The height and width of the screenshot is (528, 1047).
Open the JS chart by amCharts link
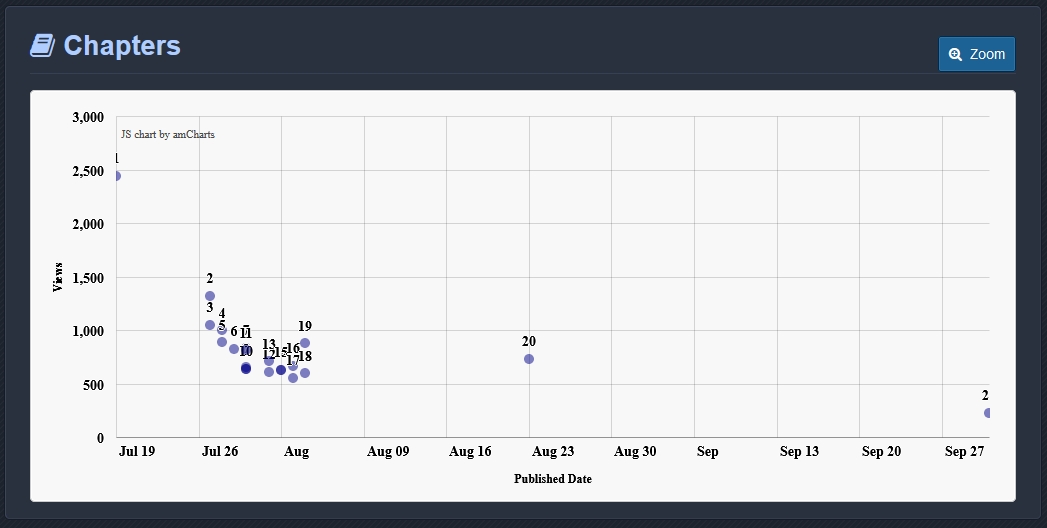[167, 134]
